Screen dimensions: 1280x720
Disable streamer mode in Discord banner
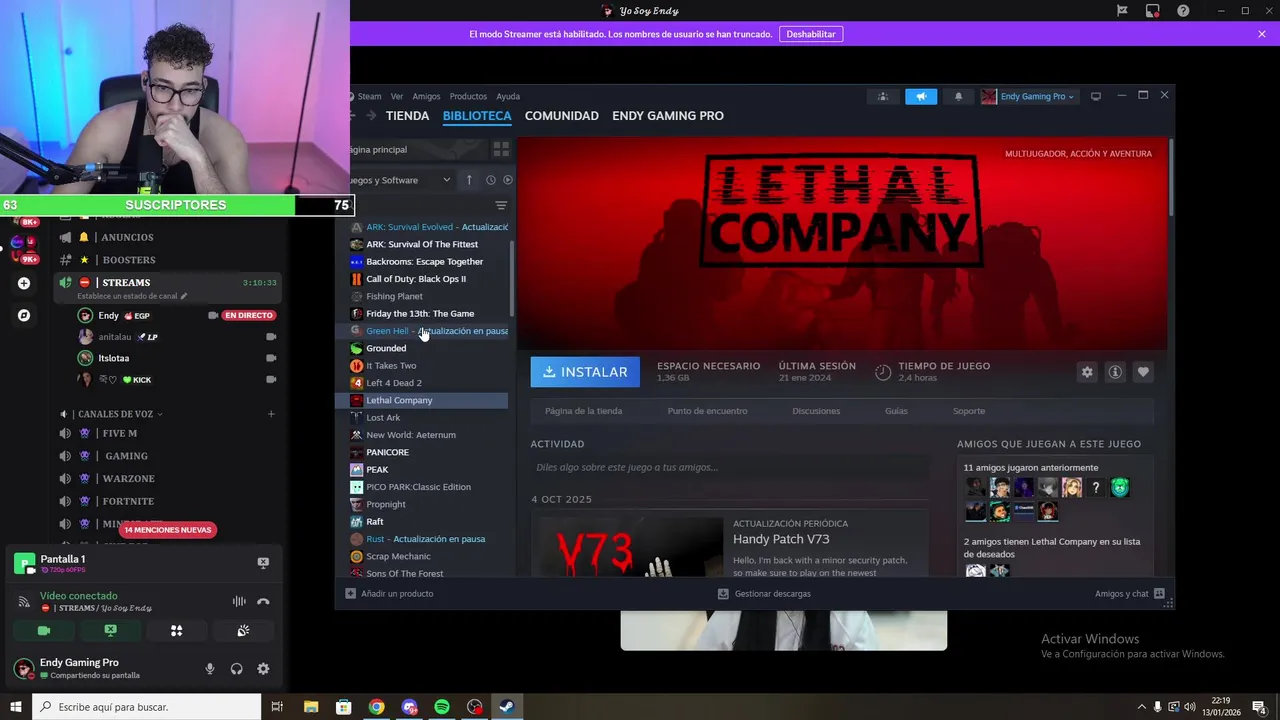point(811,34)
